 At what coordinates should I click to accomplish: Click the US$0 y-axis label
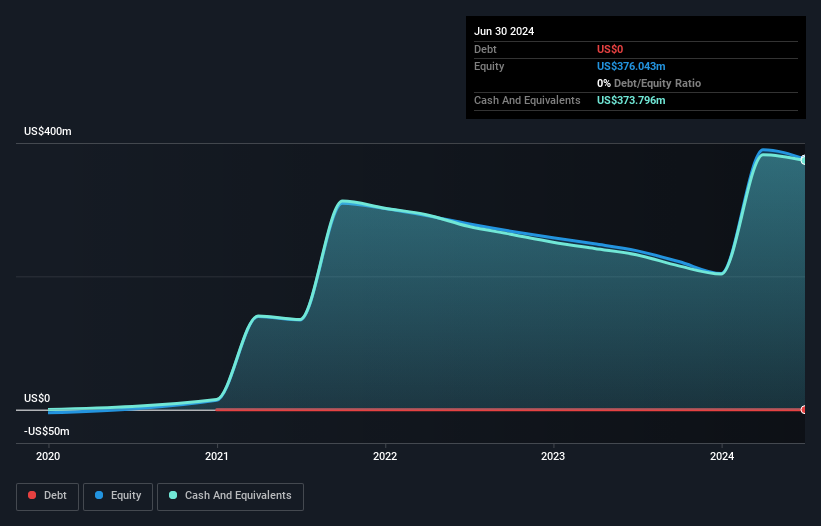pos(37,398)
